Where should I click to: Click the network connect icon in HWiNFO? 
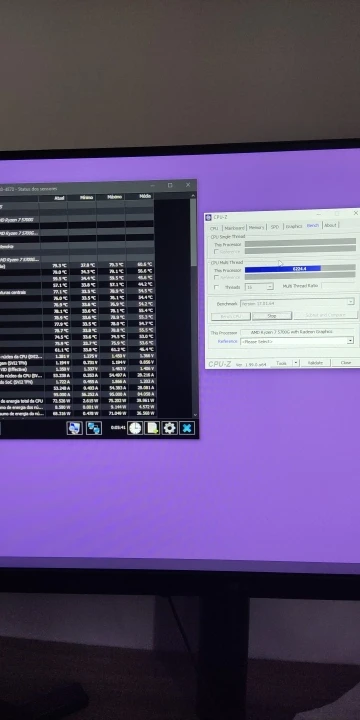94,428
